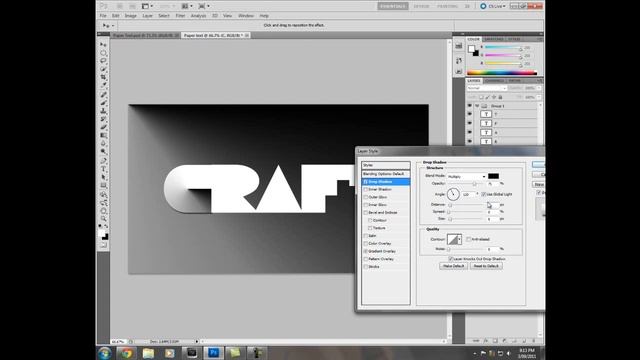
Task: Click the Make Default button
Action: pyautogui.click(x=453, y=266)
